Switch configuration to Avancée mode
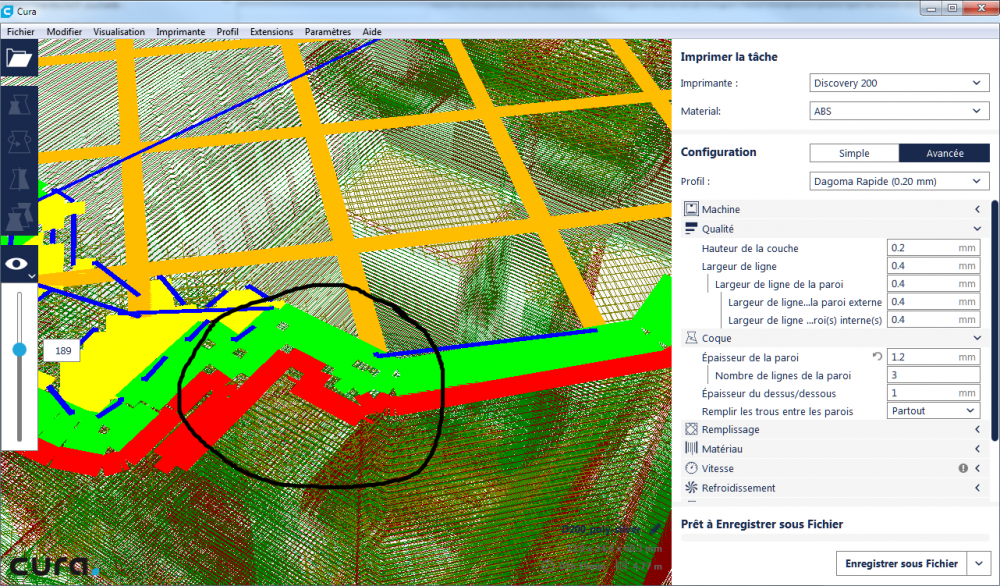Viewport: 1000px width, 586px height. point(945,153)
